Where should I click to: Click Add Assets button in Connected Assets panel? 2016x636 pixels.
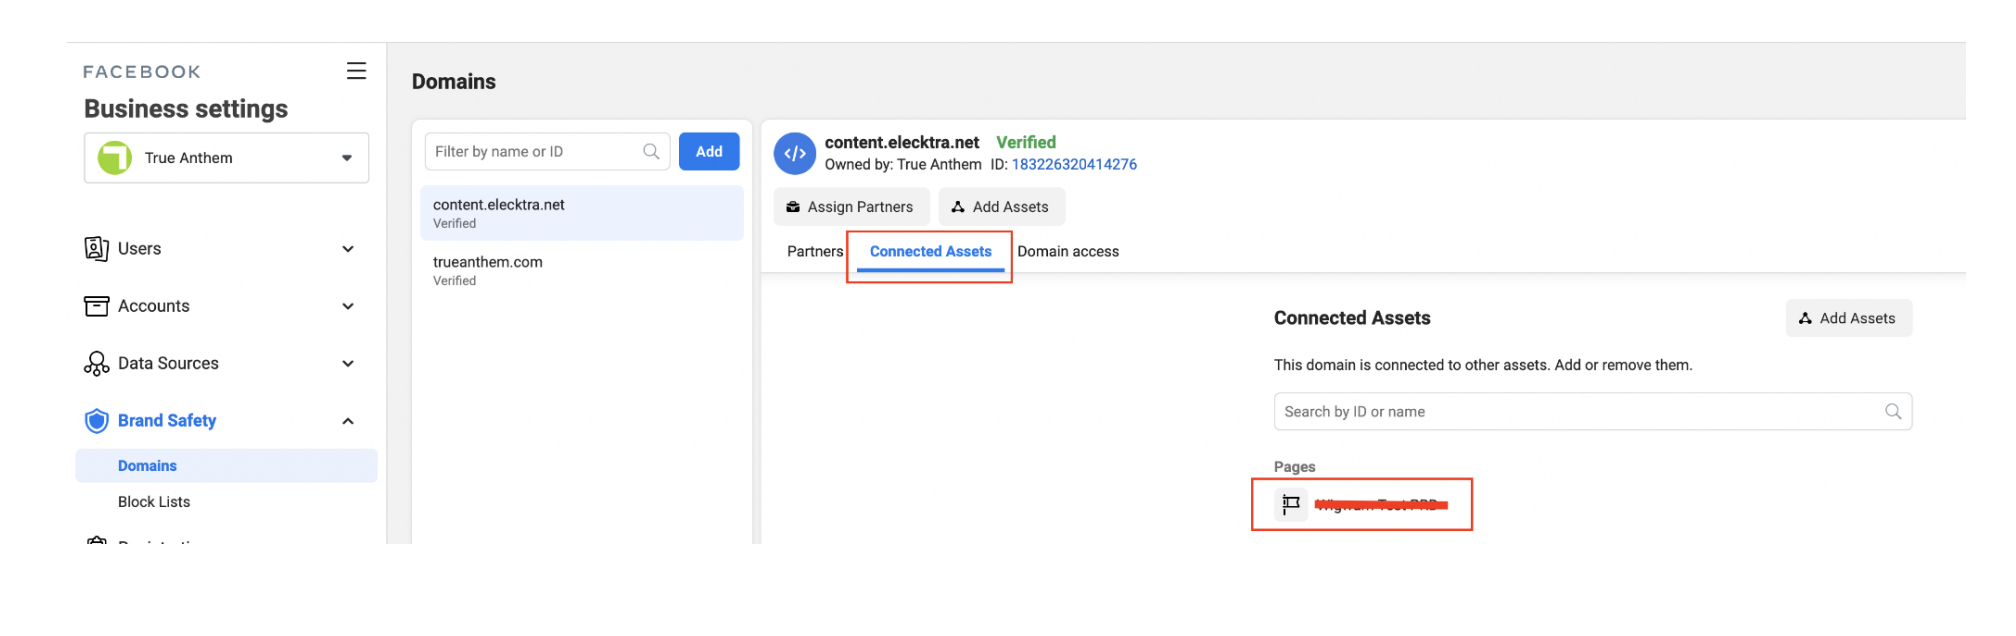pyautogui.click(x=1848, y=318)
